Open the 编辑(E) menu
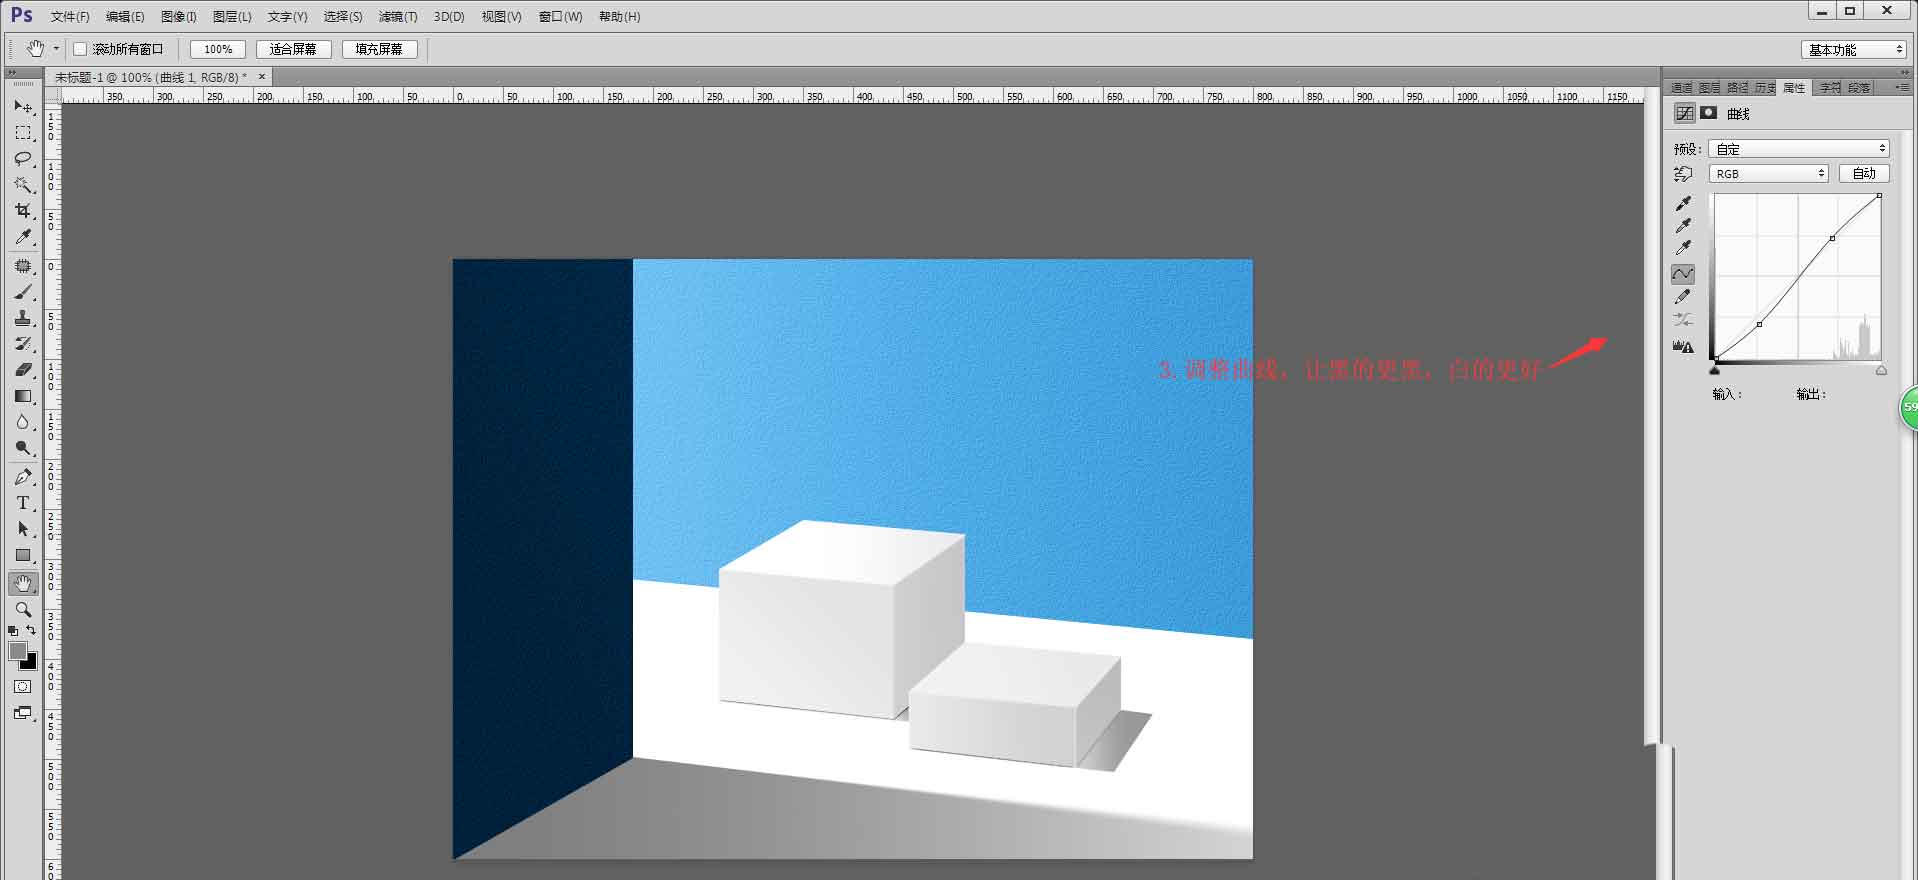The width and height of the screenshot is (1918, 880). (x=125, y=17)
